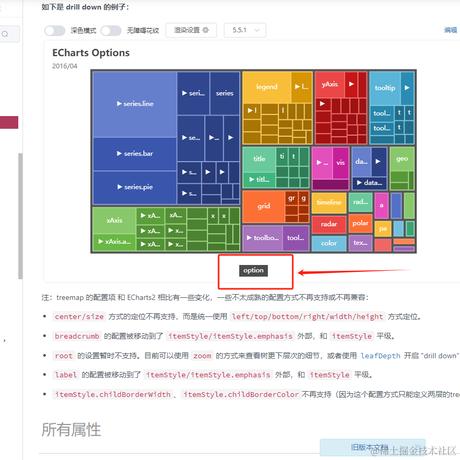
Task: Open the 5.5.1 version dropdown
Action: (x=245, y=30)
